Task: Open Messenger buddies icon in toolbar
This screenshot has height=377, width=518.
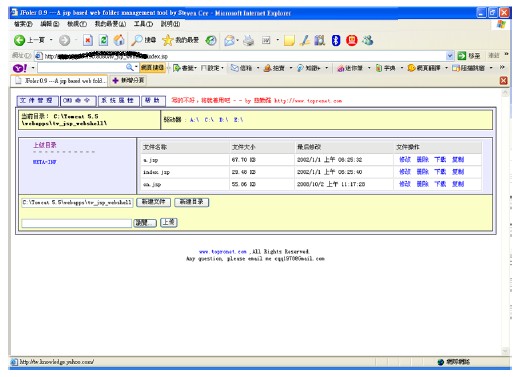Action: (x=368, y=41)
